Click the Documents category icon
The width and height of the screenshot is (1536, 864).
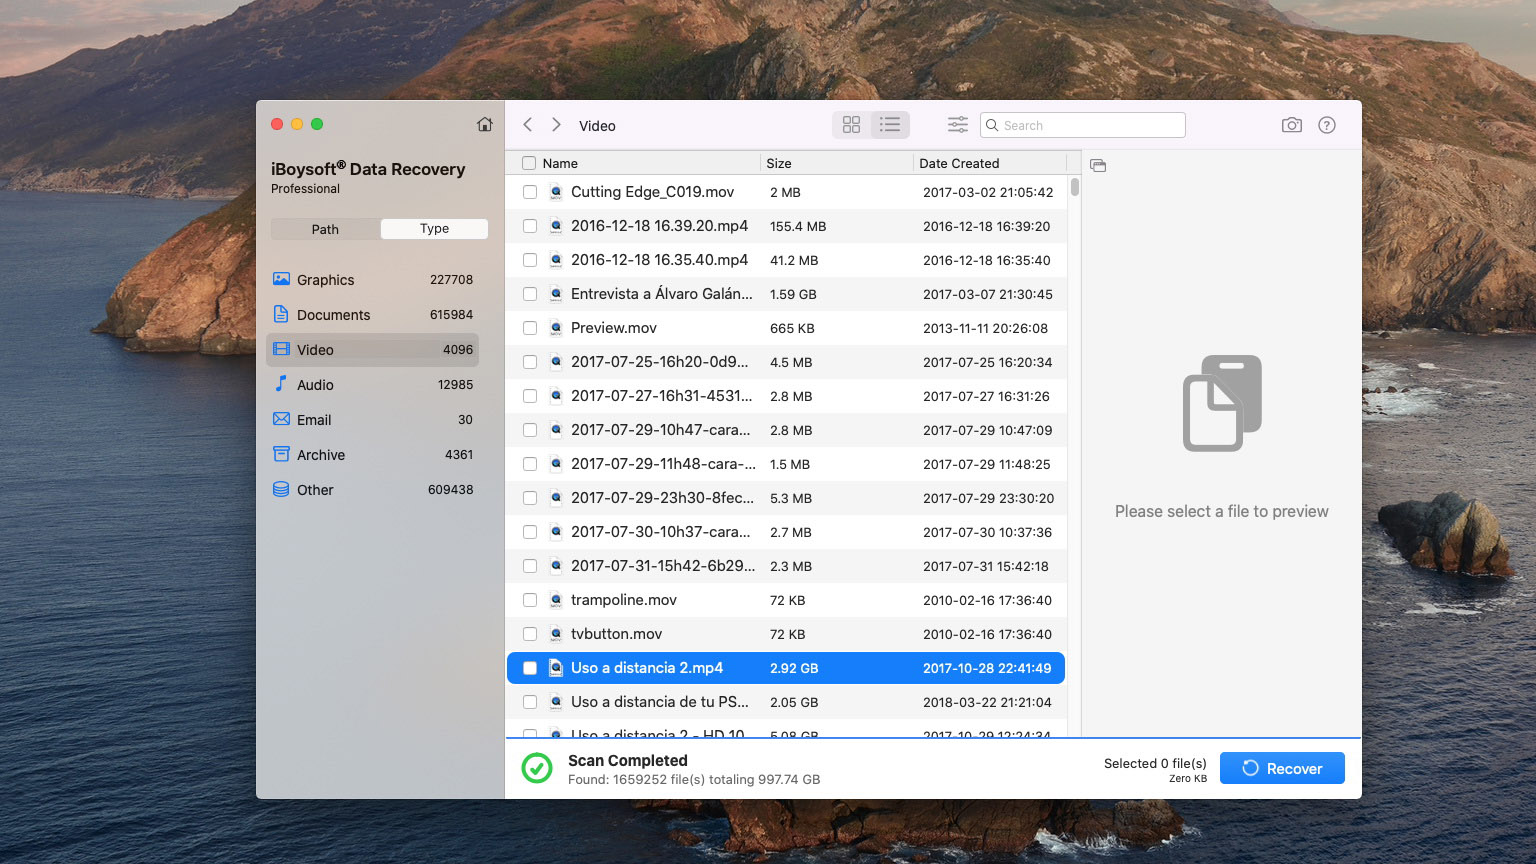[282, 314]
